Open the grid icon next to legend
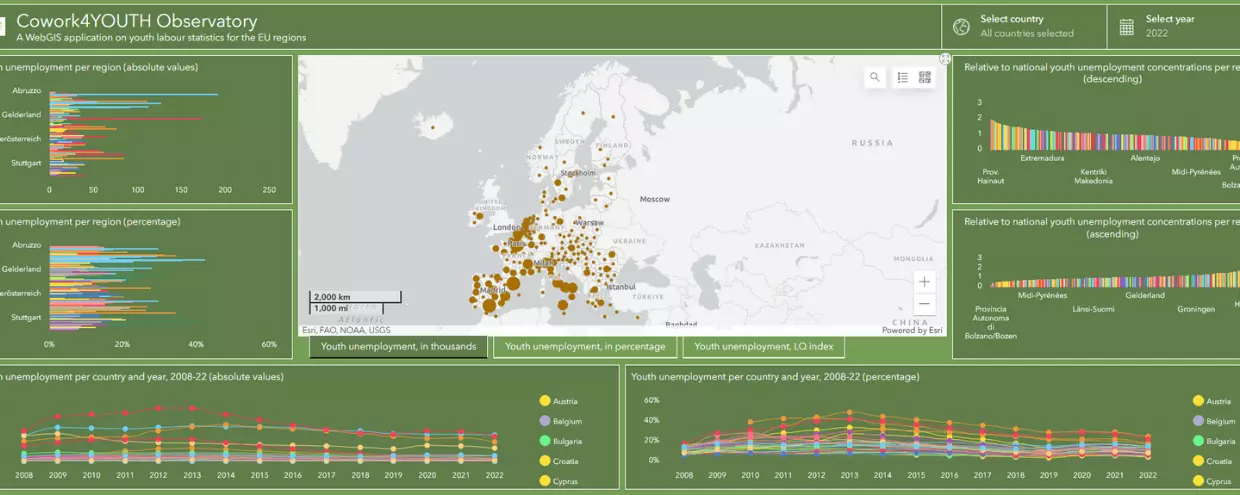The image size is (1240, 495). point(924,77)
